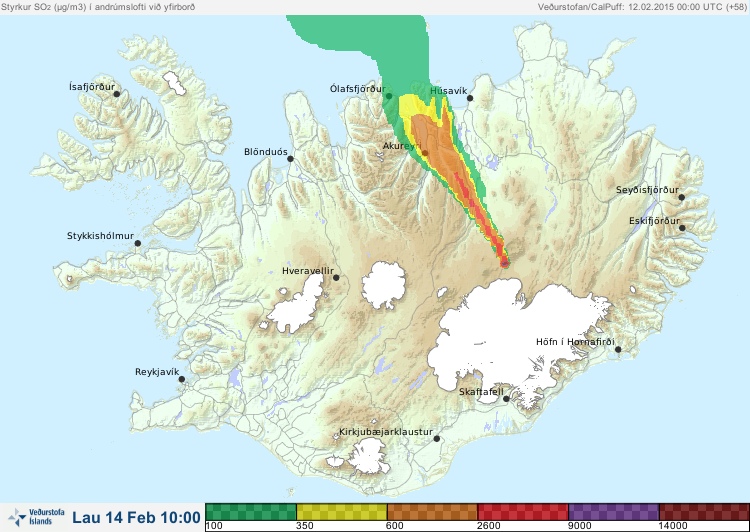The height and width of the screenshot is (532, 750).
Task: Click the 'Reykjavík' label
Action: click(157, 372)
